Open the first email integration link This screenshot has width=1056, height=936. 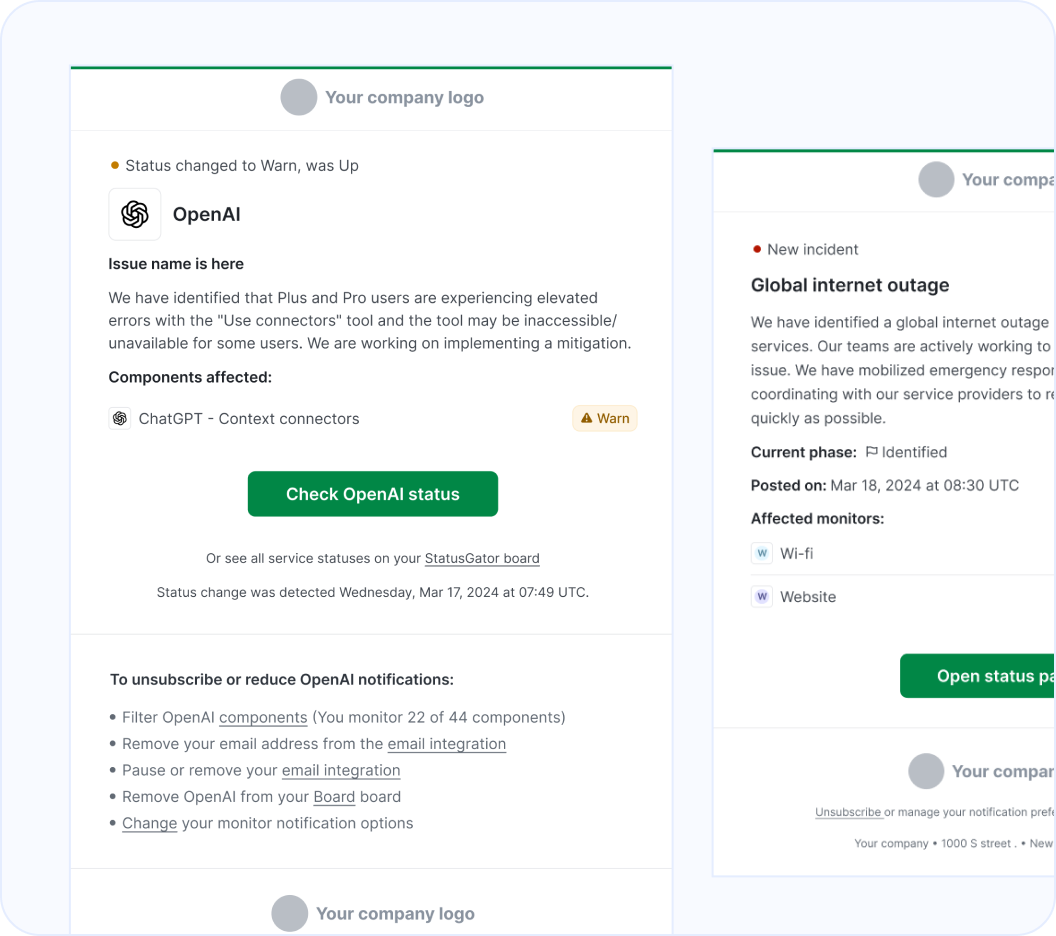click(x=446, y=744)
